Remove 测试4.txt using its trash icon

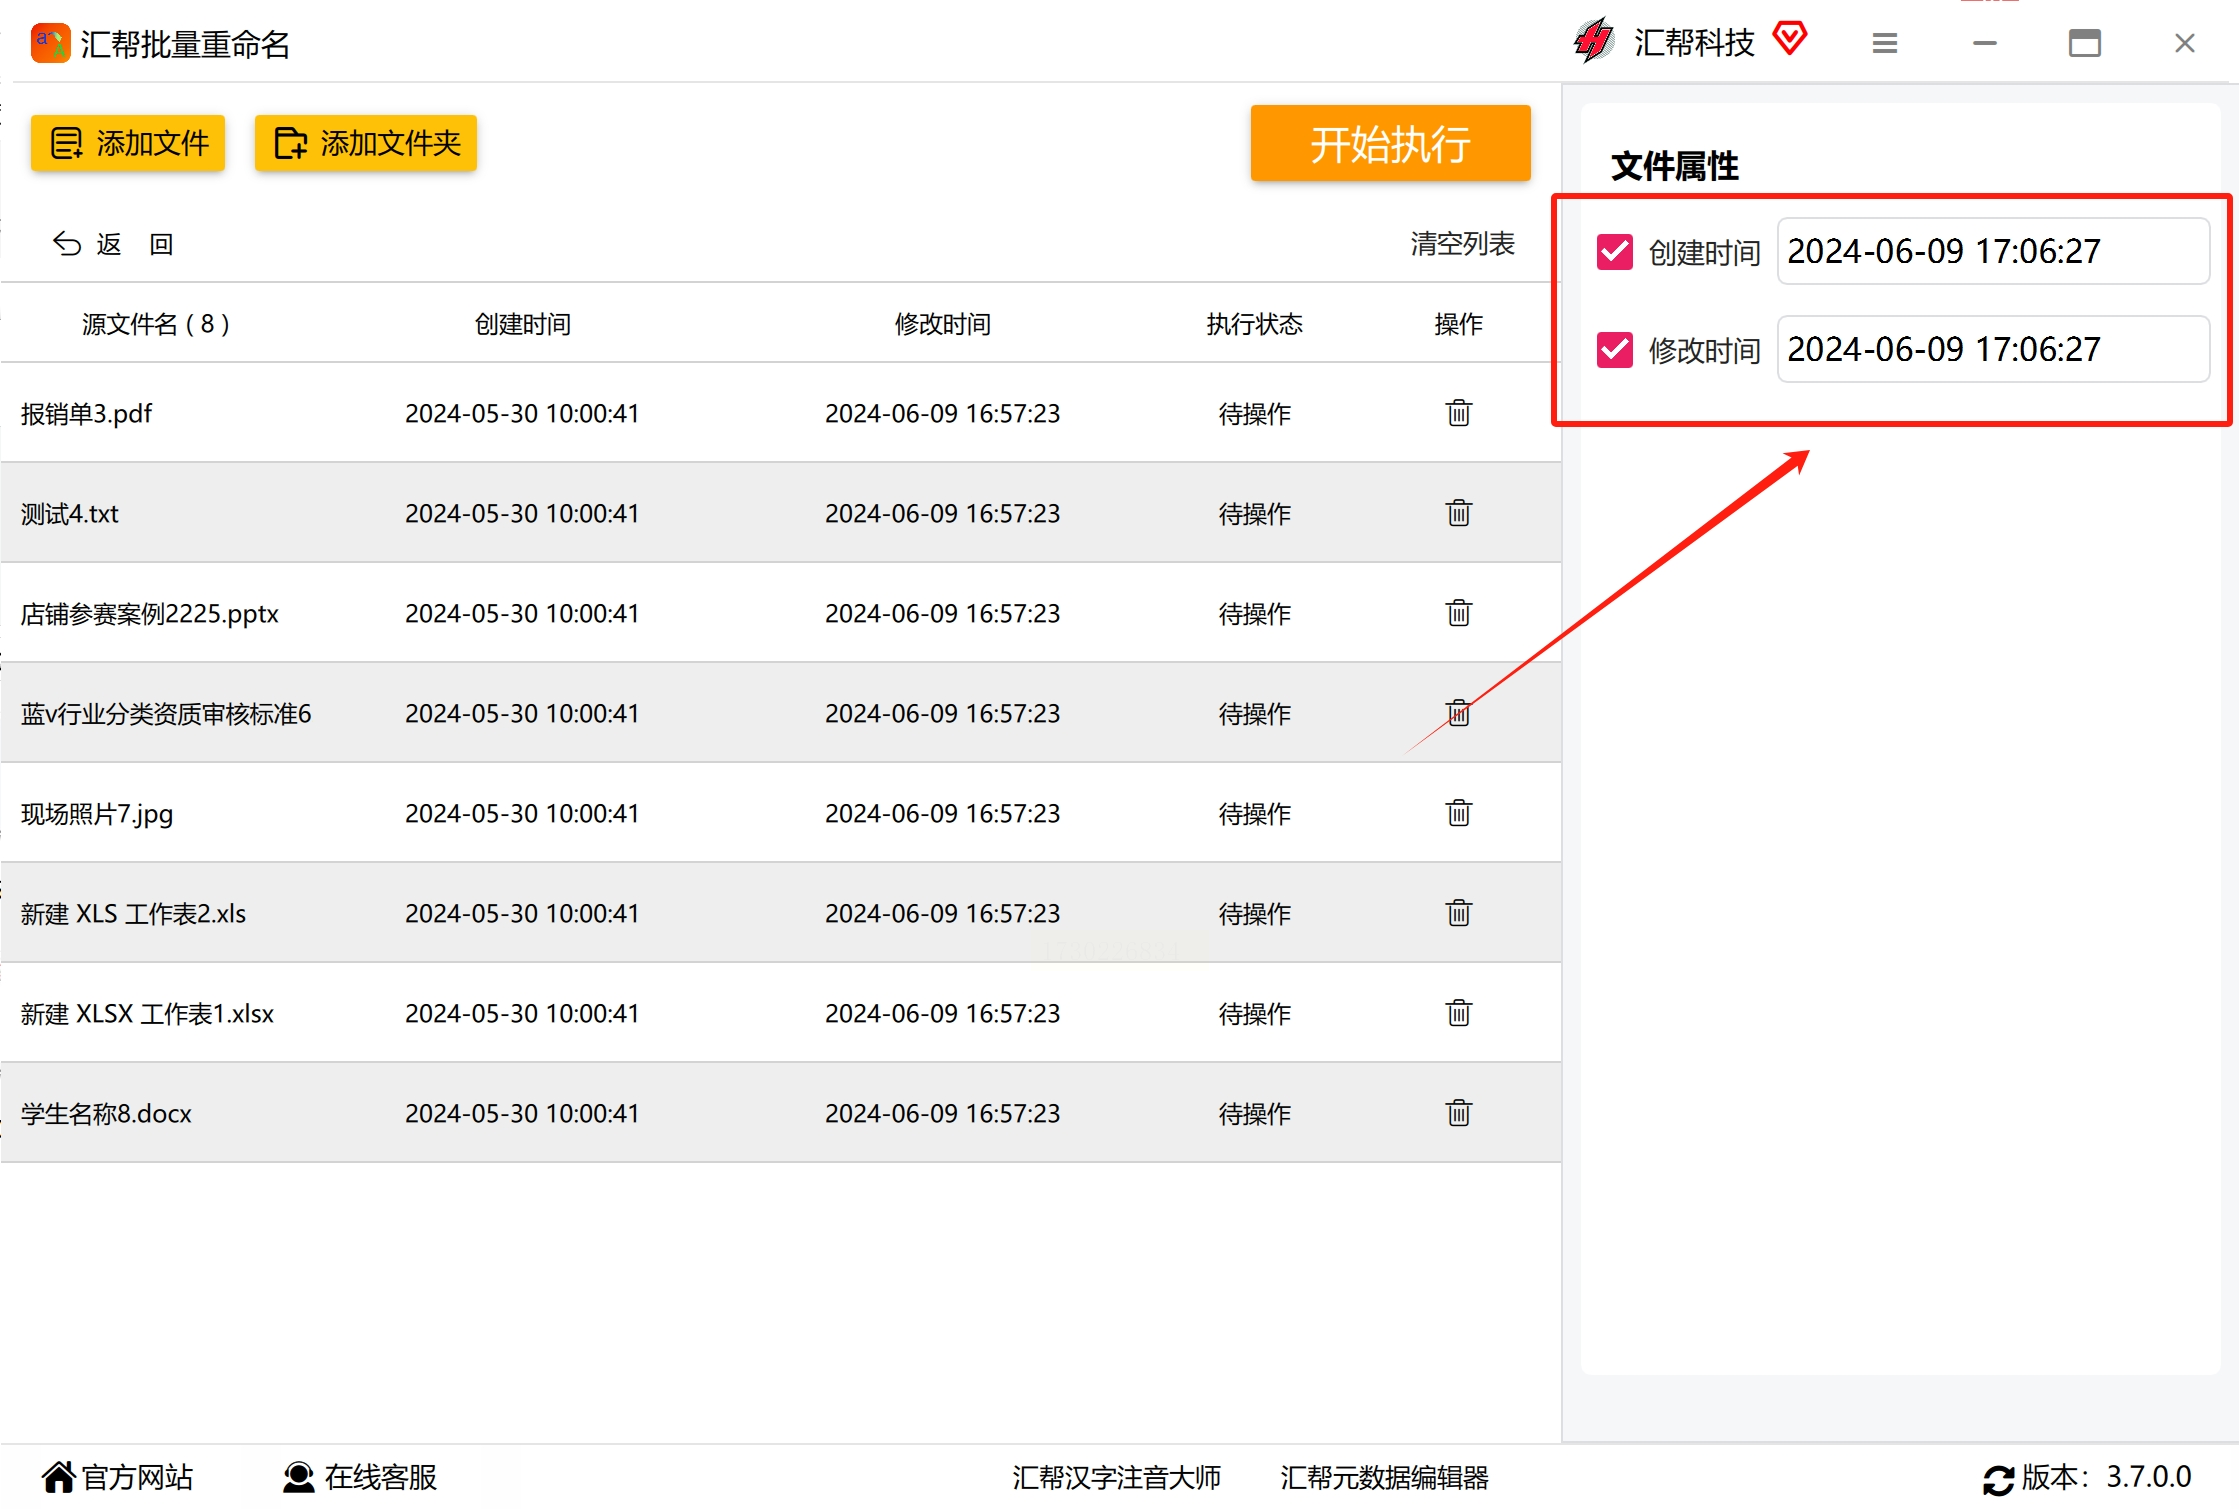(1458, 512)
